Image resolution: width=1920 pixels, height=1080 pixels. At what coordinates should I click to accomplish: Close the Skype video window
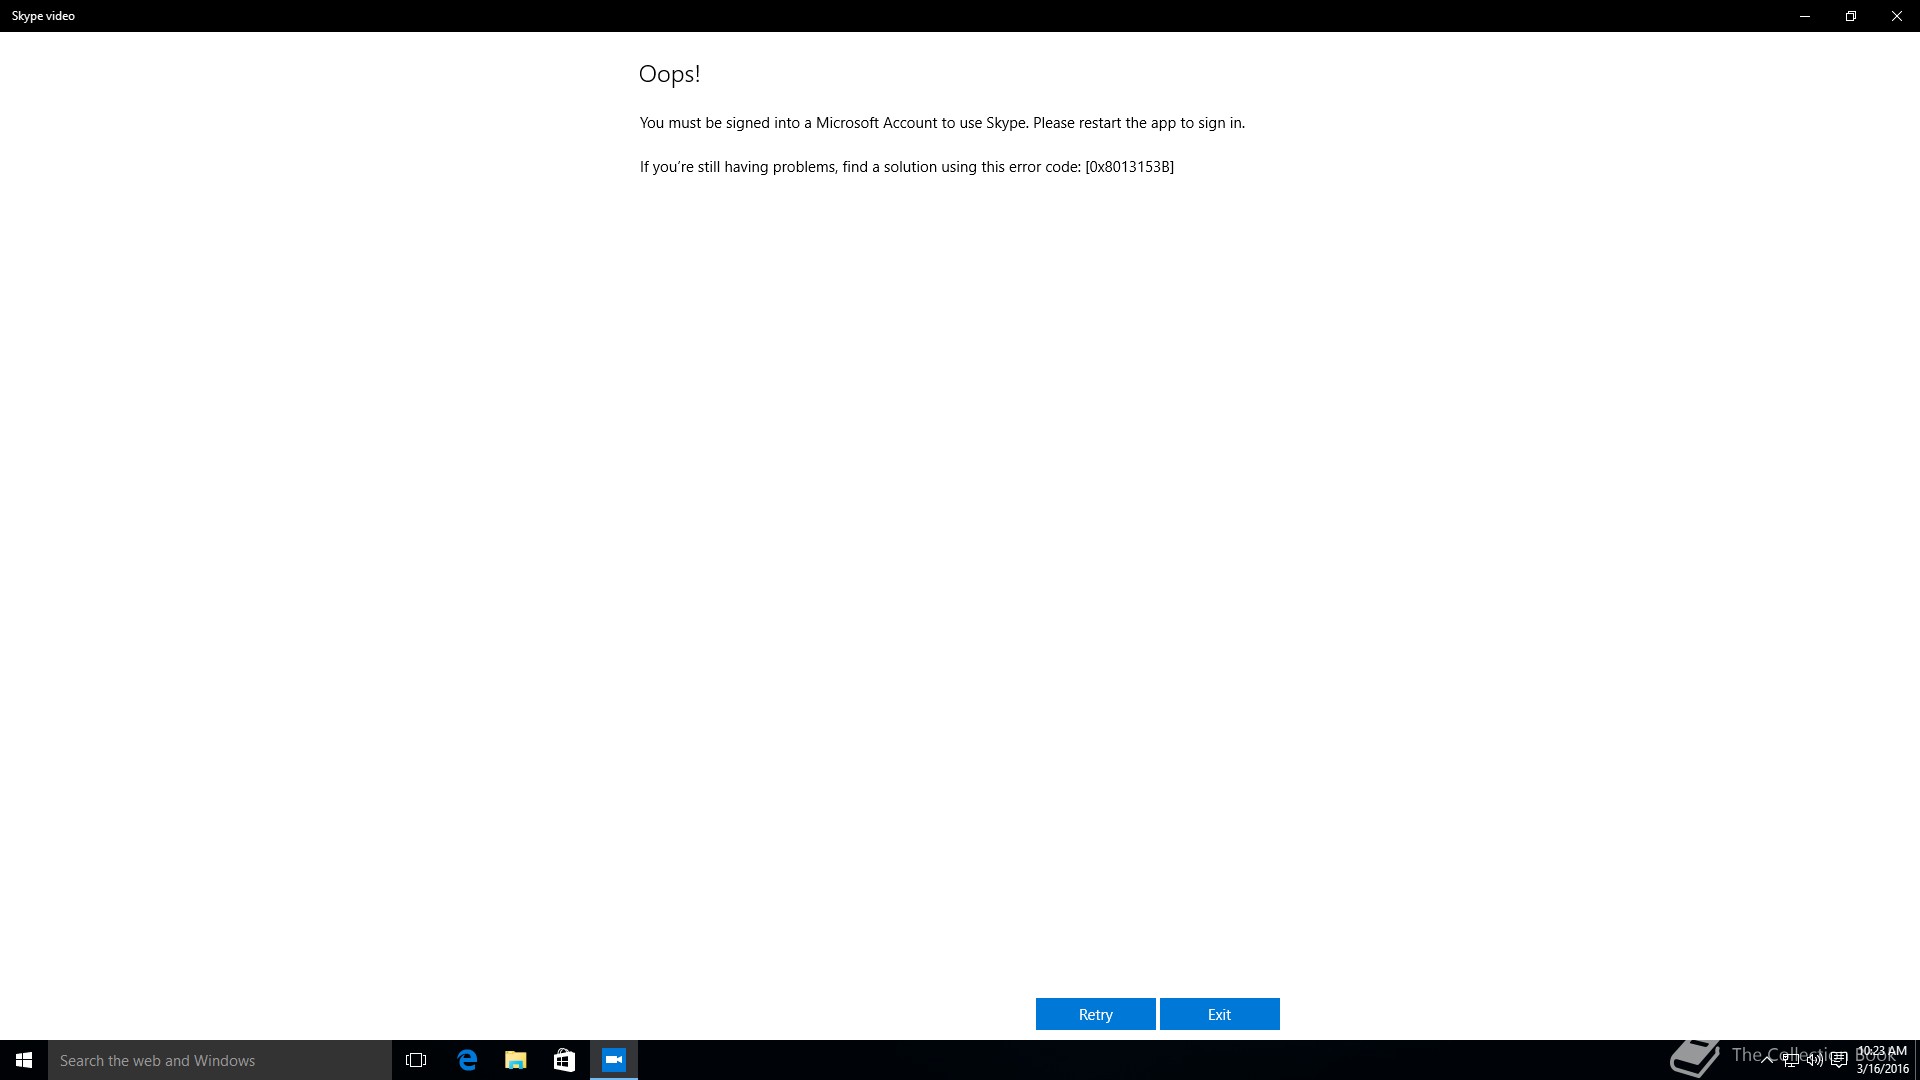(1897, 16)
